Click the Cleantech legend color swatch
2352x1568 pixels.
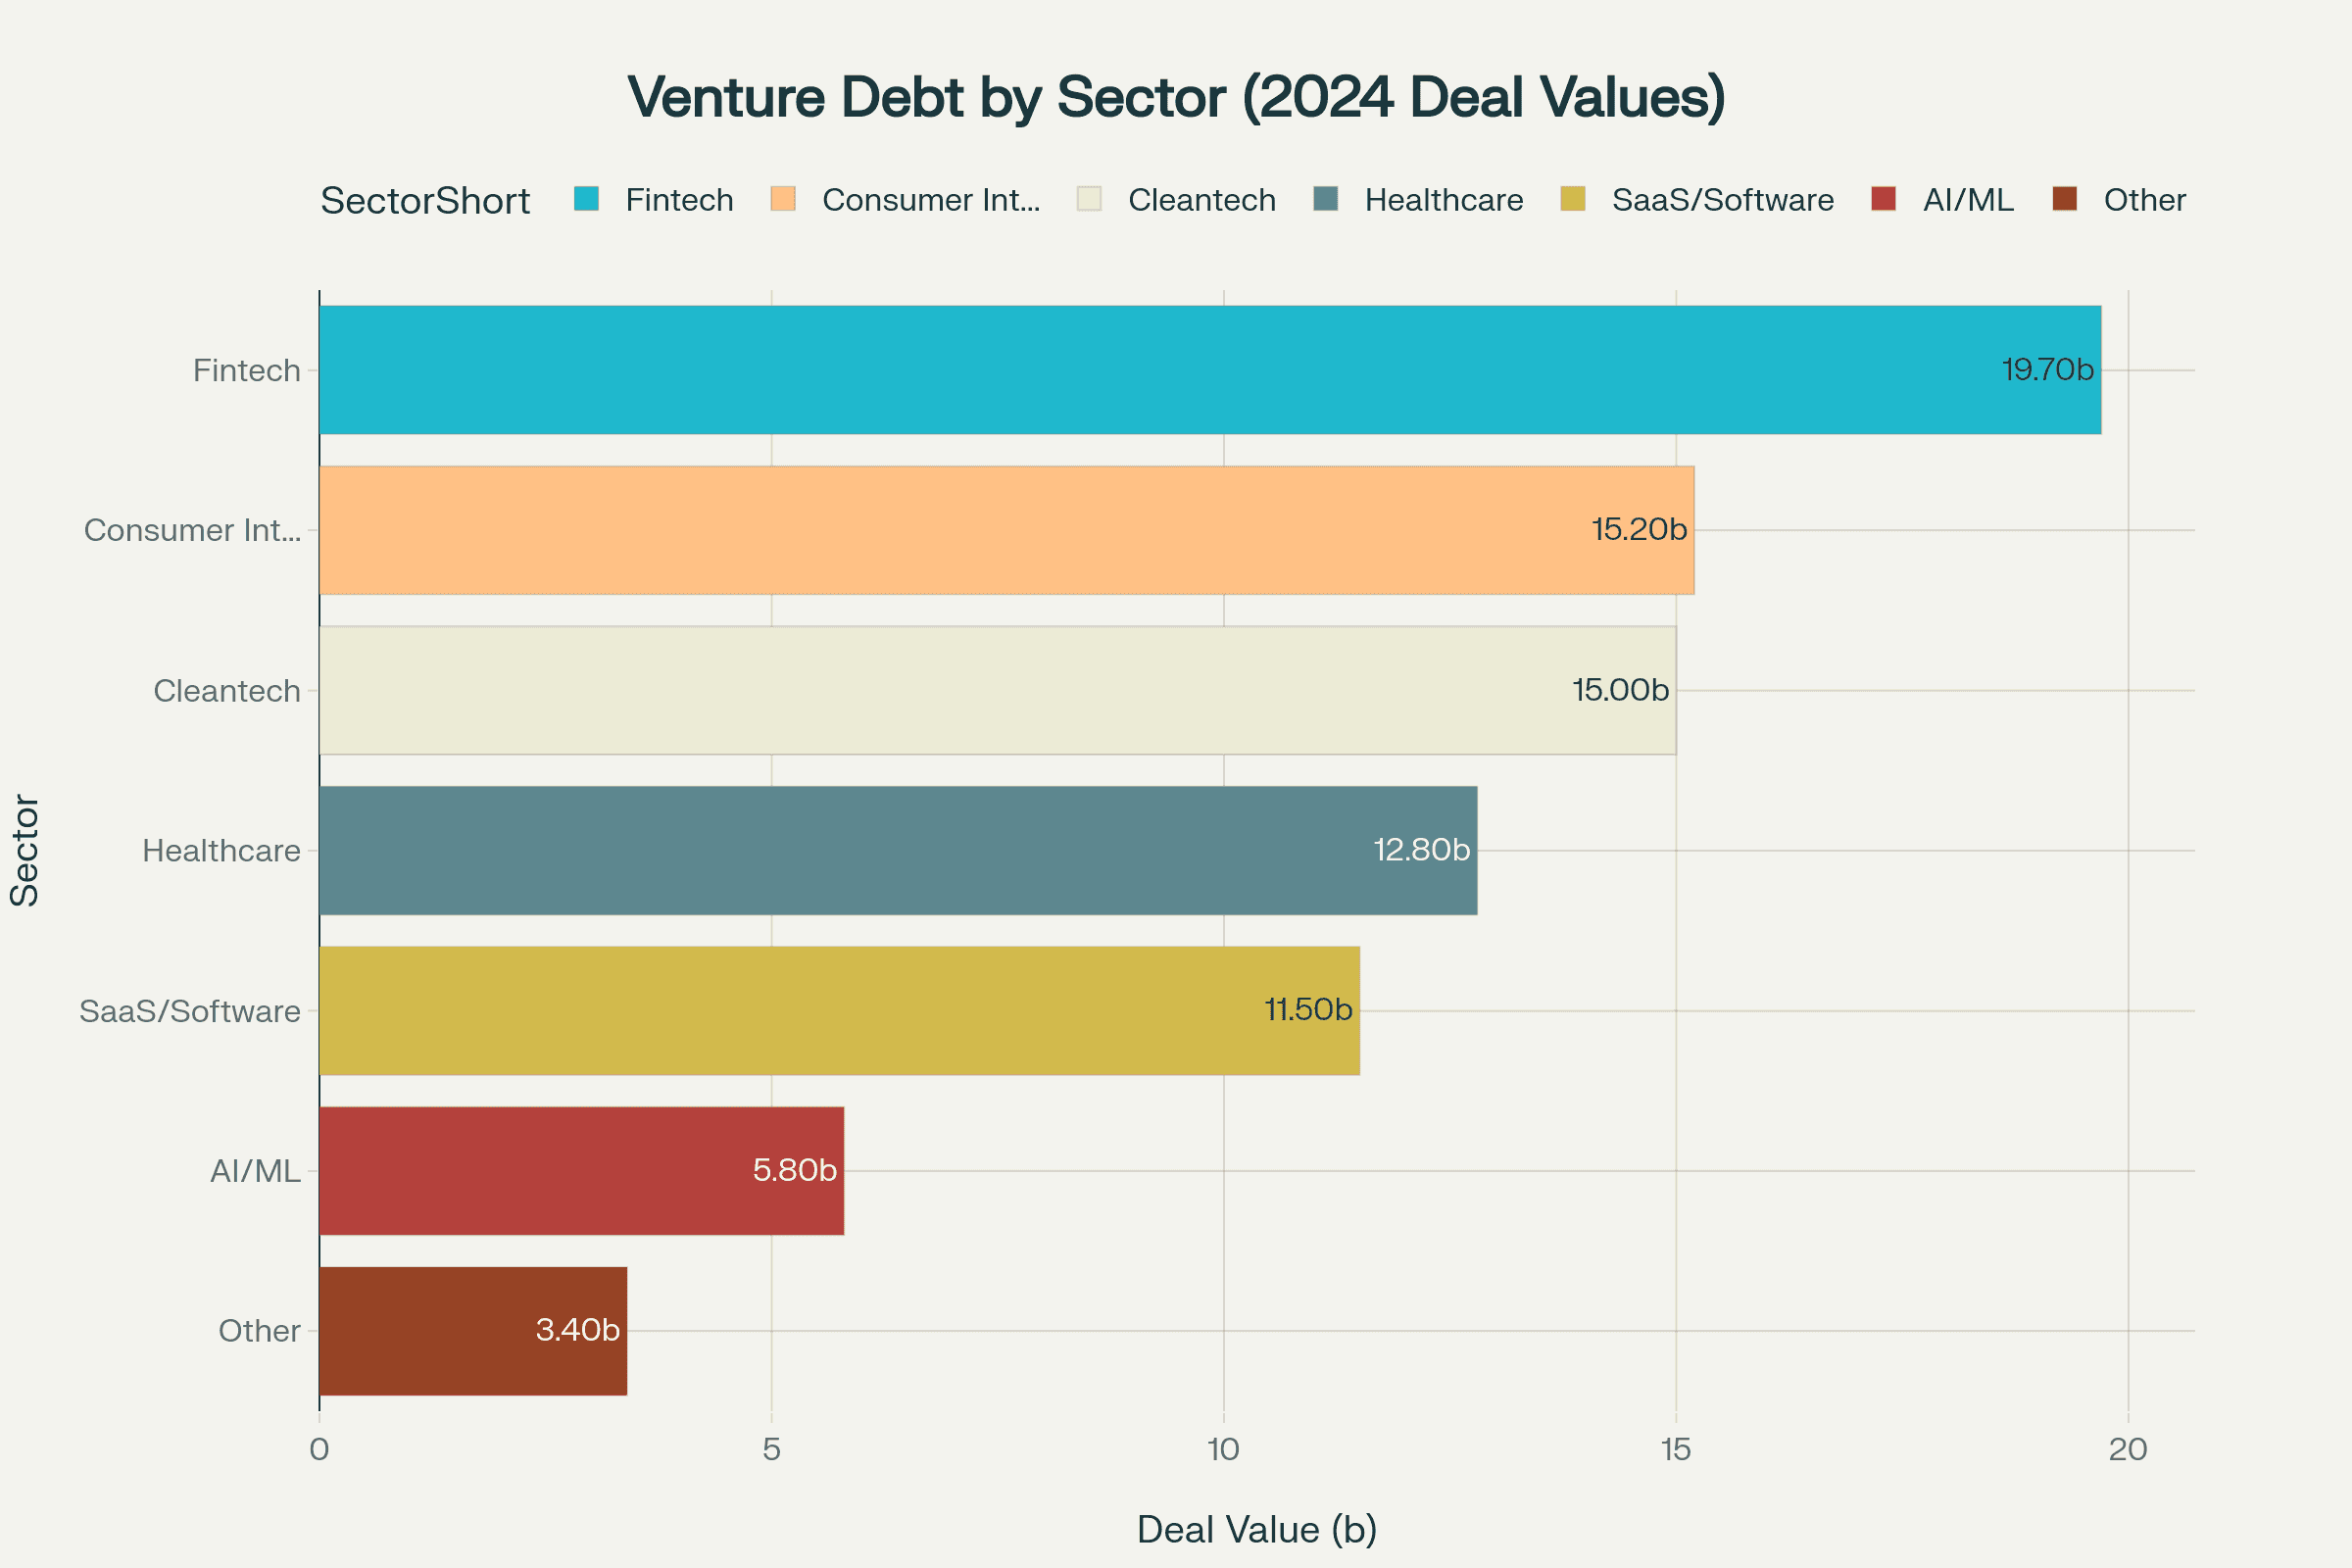click(1089, 199)
